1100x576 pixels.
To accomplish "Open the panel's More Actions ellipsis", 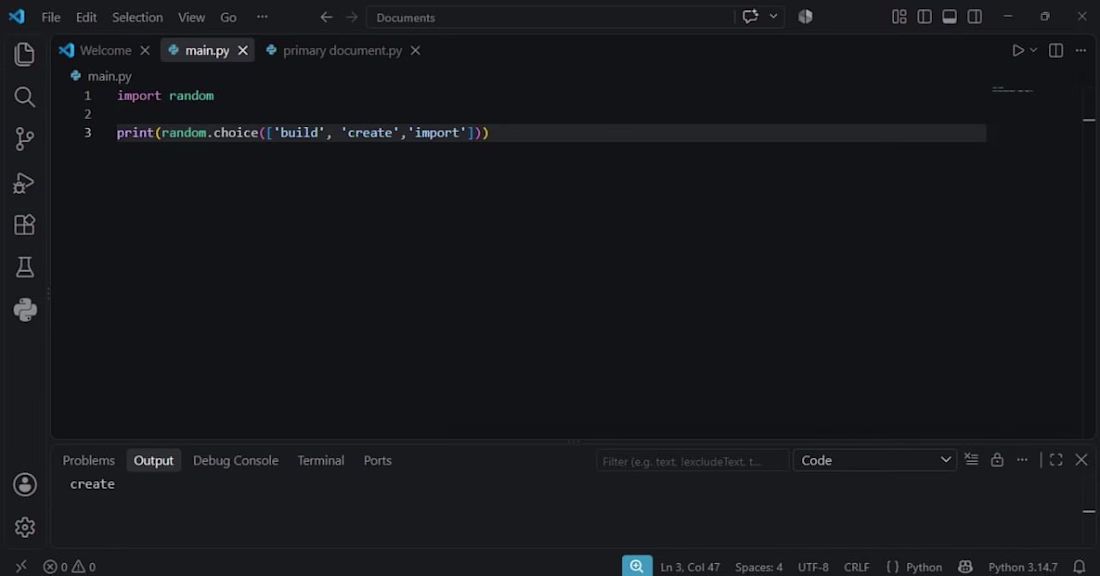I will [1022, 460].
